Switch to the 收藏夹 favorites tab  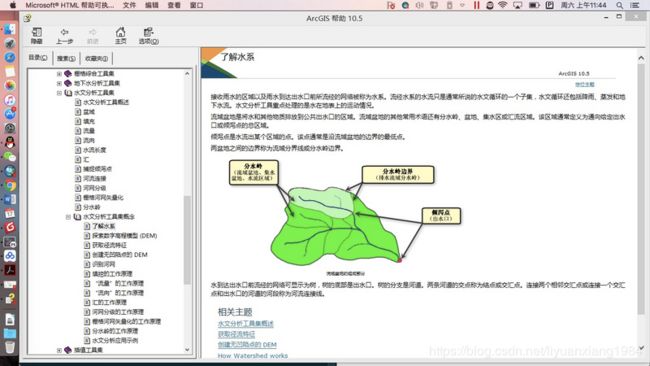click(96, 58)
